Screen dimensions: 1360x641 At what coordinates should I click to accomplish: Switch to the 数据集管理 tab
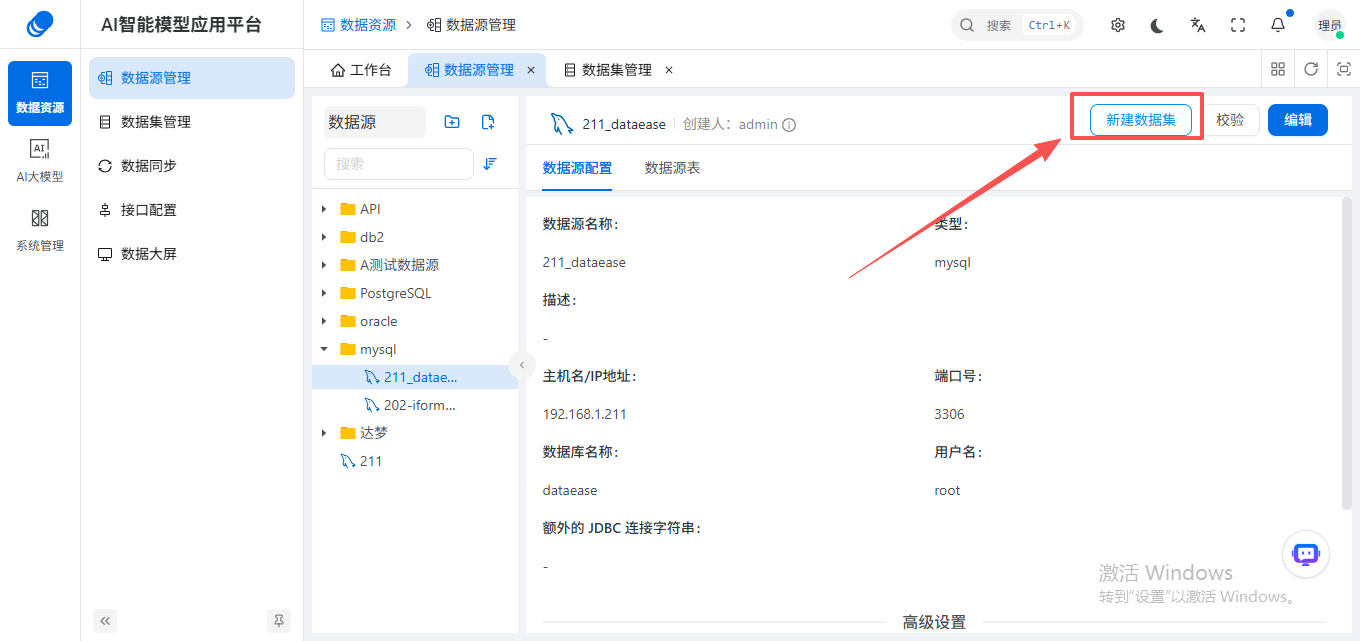tap(617, 70)
